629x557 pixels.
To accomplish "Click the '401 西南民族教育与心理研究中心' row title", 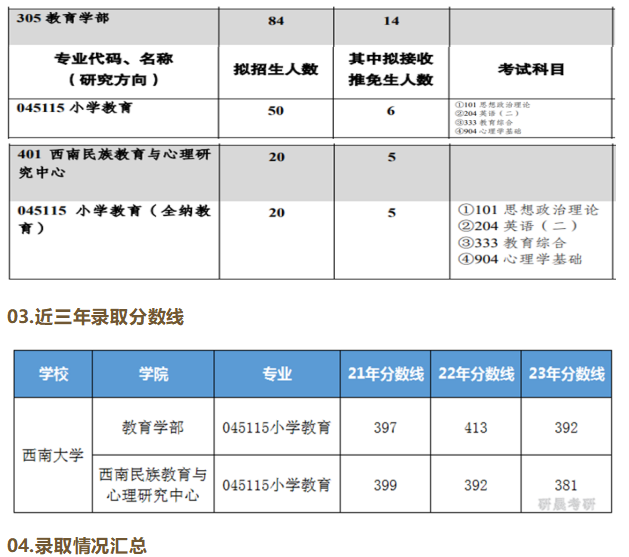I will point(114,163).
